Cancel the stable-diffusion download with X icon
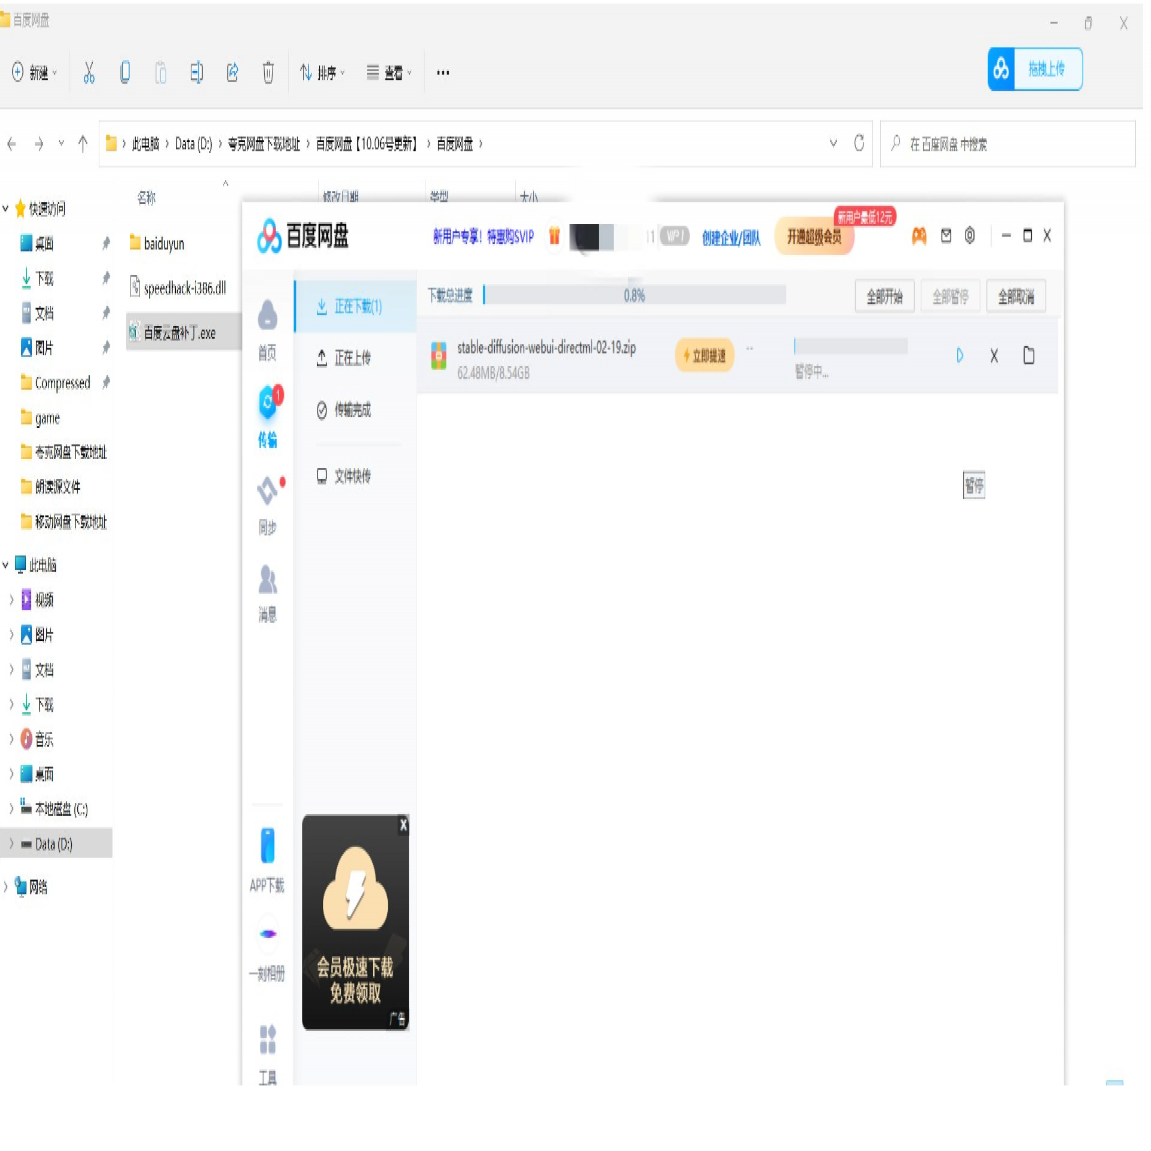 pos(994,356)
